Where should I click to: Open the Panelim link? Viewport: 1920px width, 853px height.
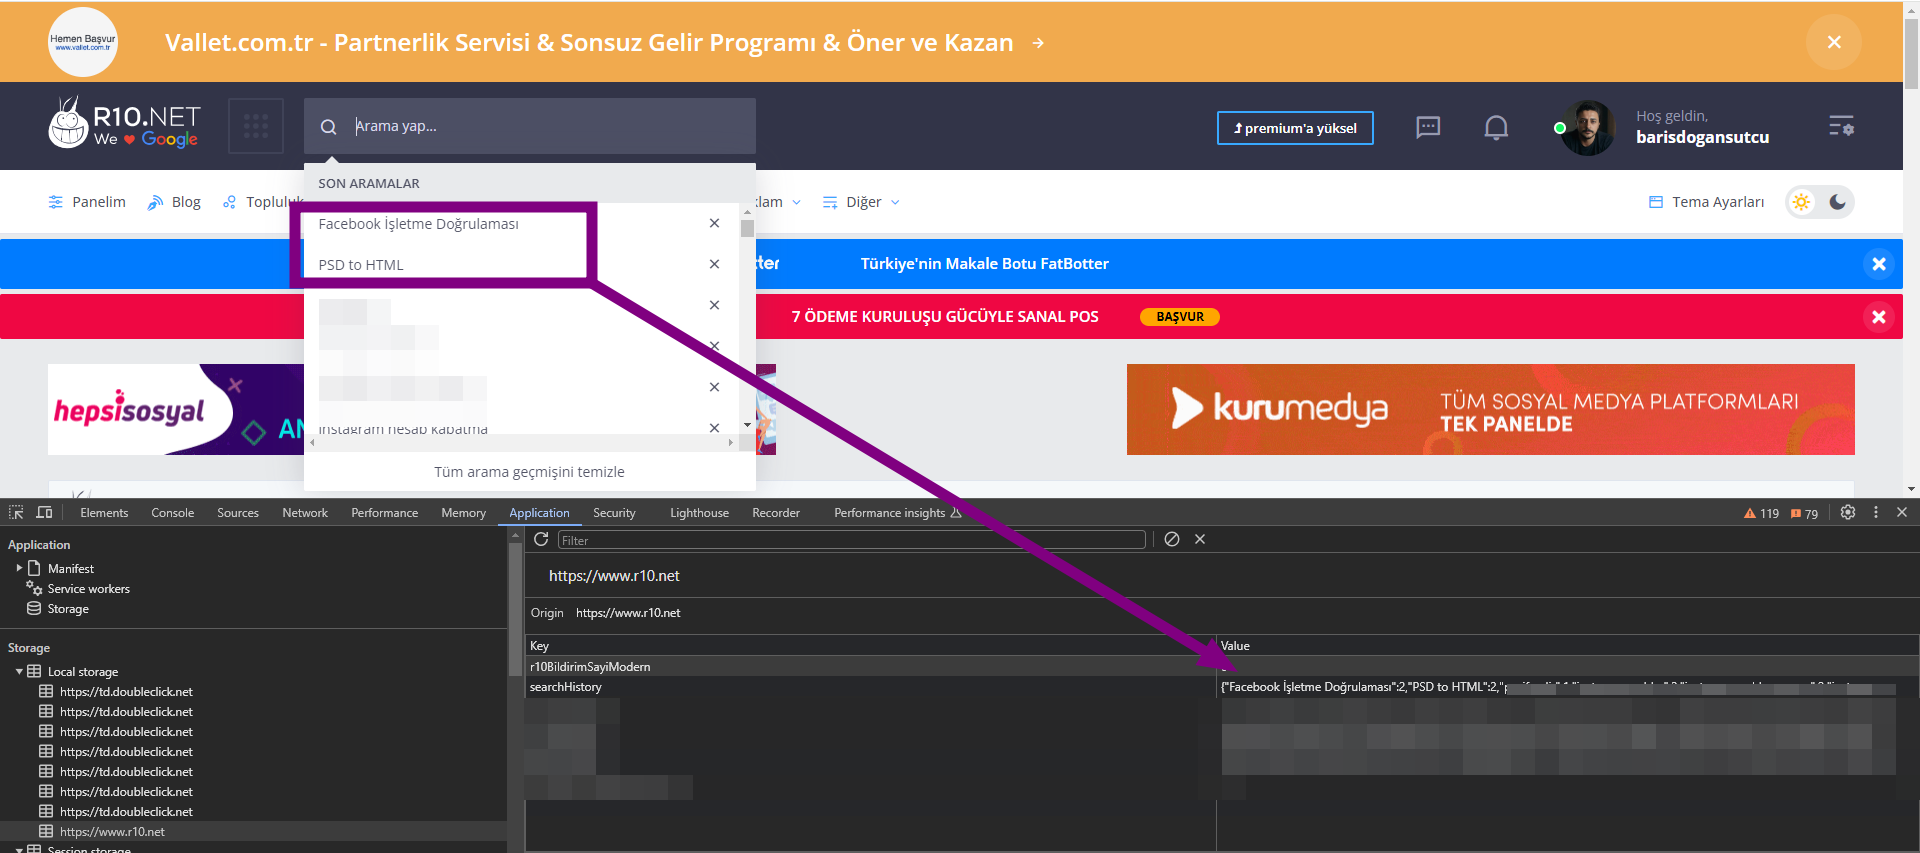point(87,202)
